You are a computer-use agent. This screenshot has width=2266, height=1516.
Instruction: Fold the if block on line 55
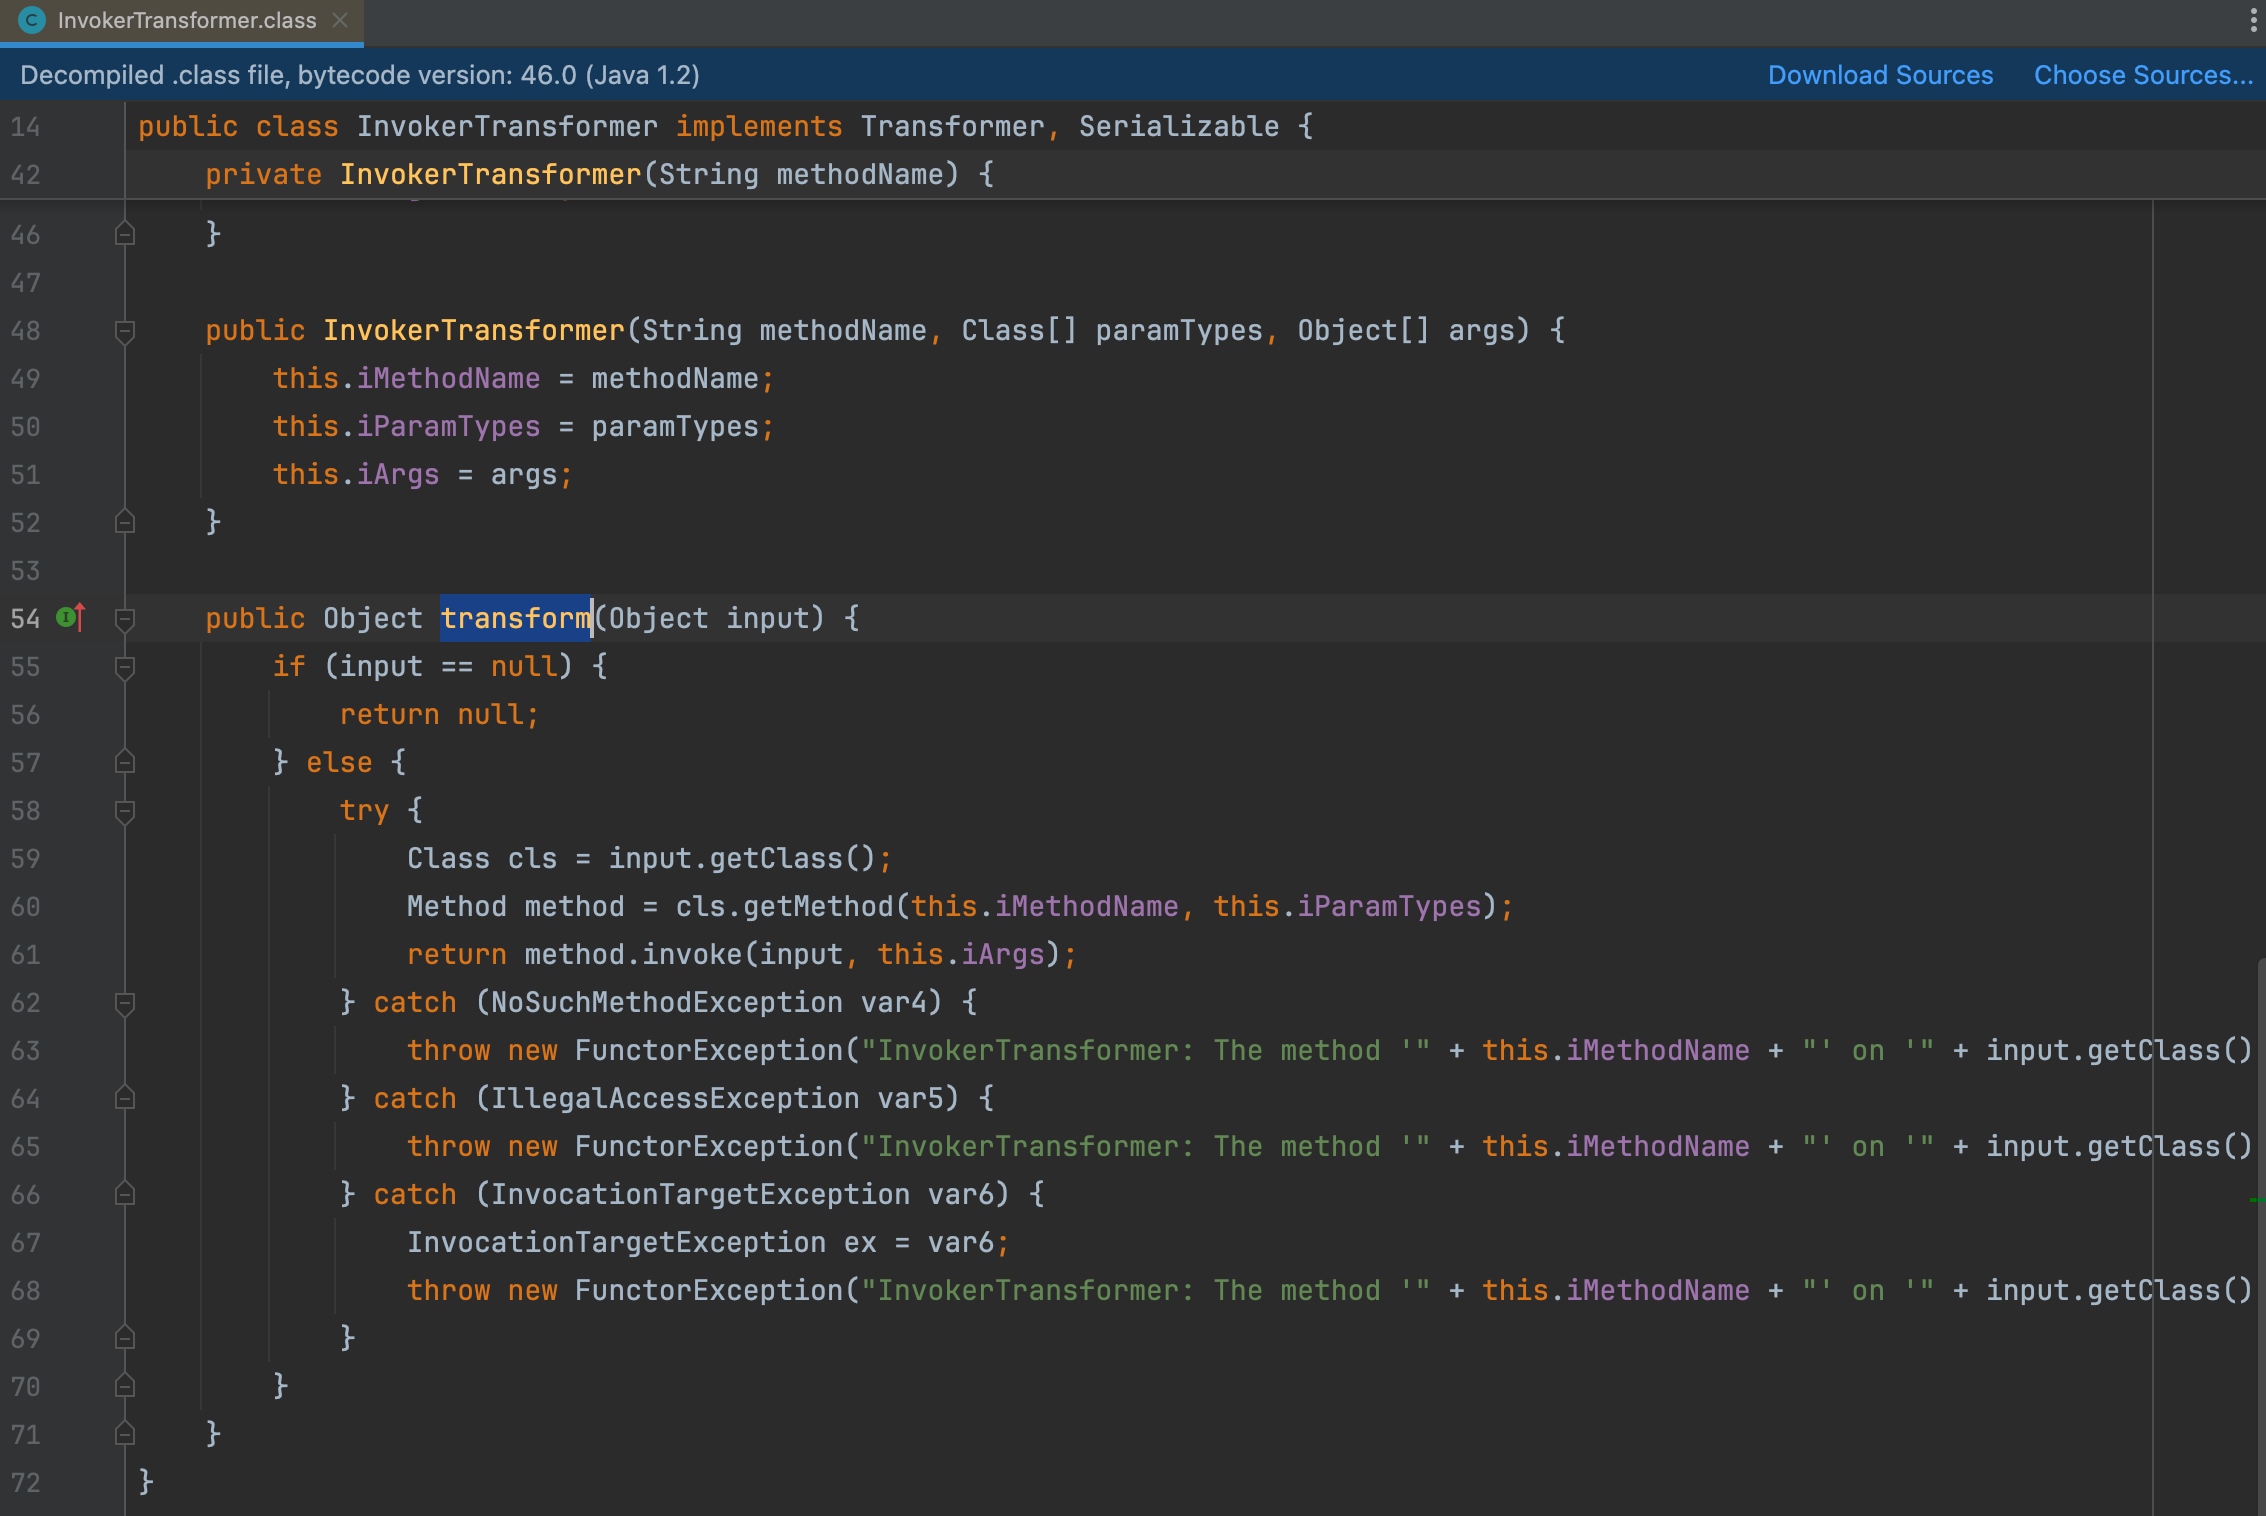click(125, 667)
